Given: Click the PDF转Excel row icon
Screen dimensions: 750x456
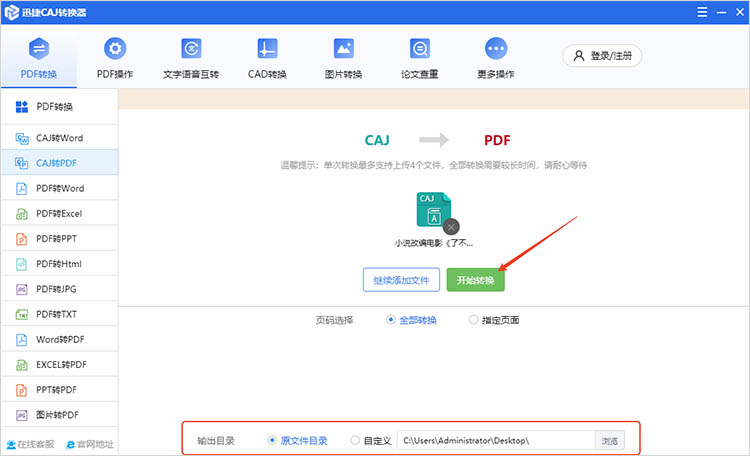Looking at the screenshot, I should click(22, 214).
